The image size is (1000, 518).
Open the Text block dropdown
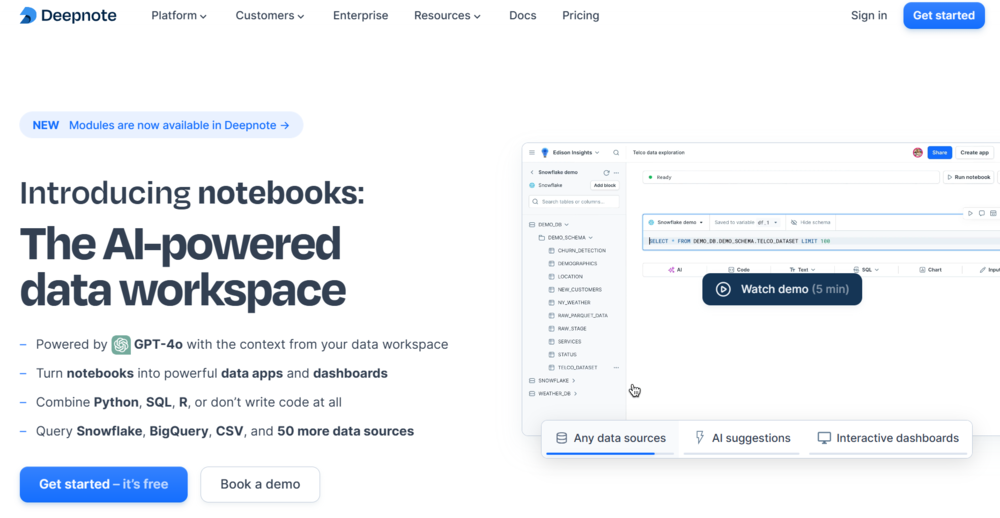coord(802,270)
